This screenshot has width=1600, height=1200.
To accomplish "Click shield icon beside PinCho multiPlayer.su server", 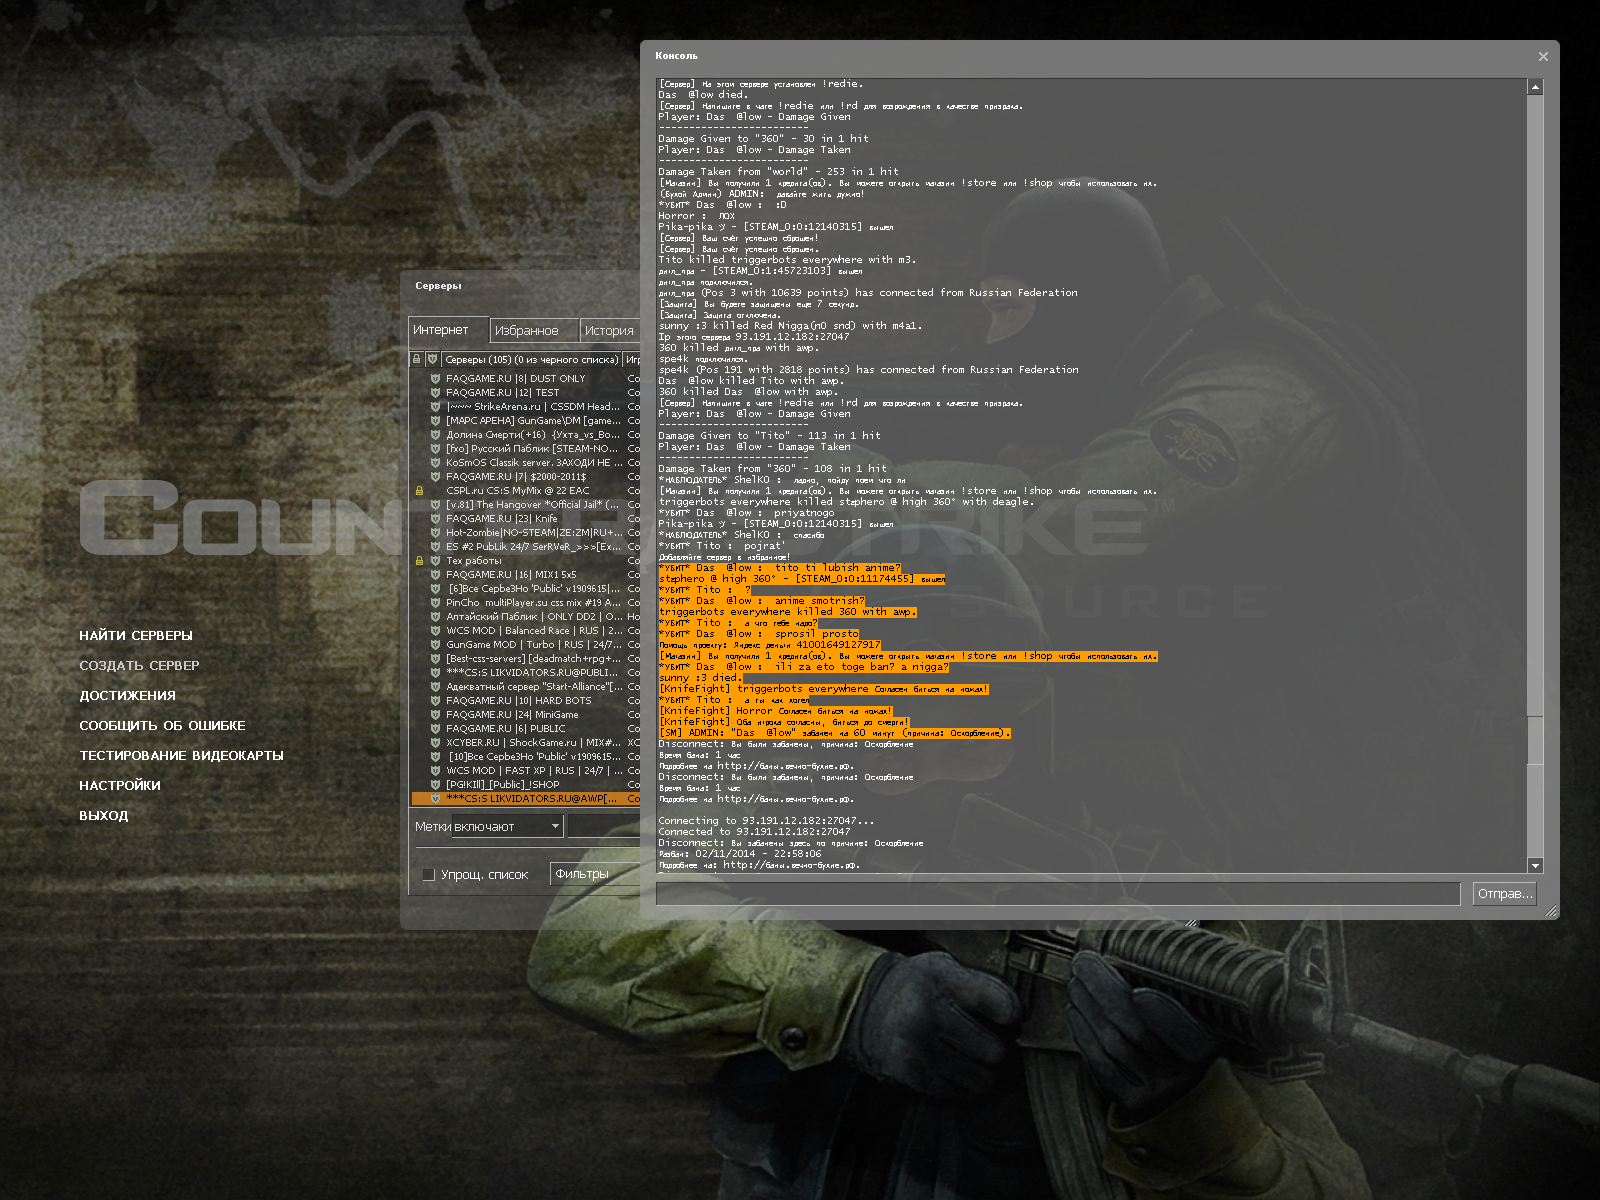I will click(435, 603).
